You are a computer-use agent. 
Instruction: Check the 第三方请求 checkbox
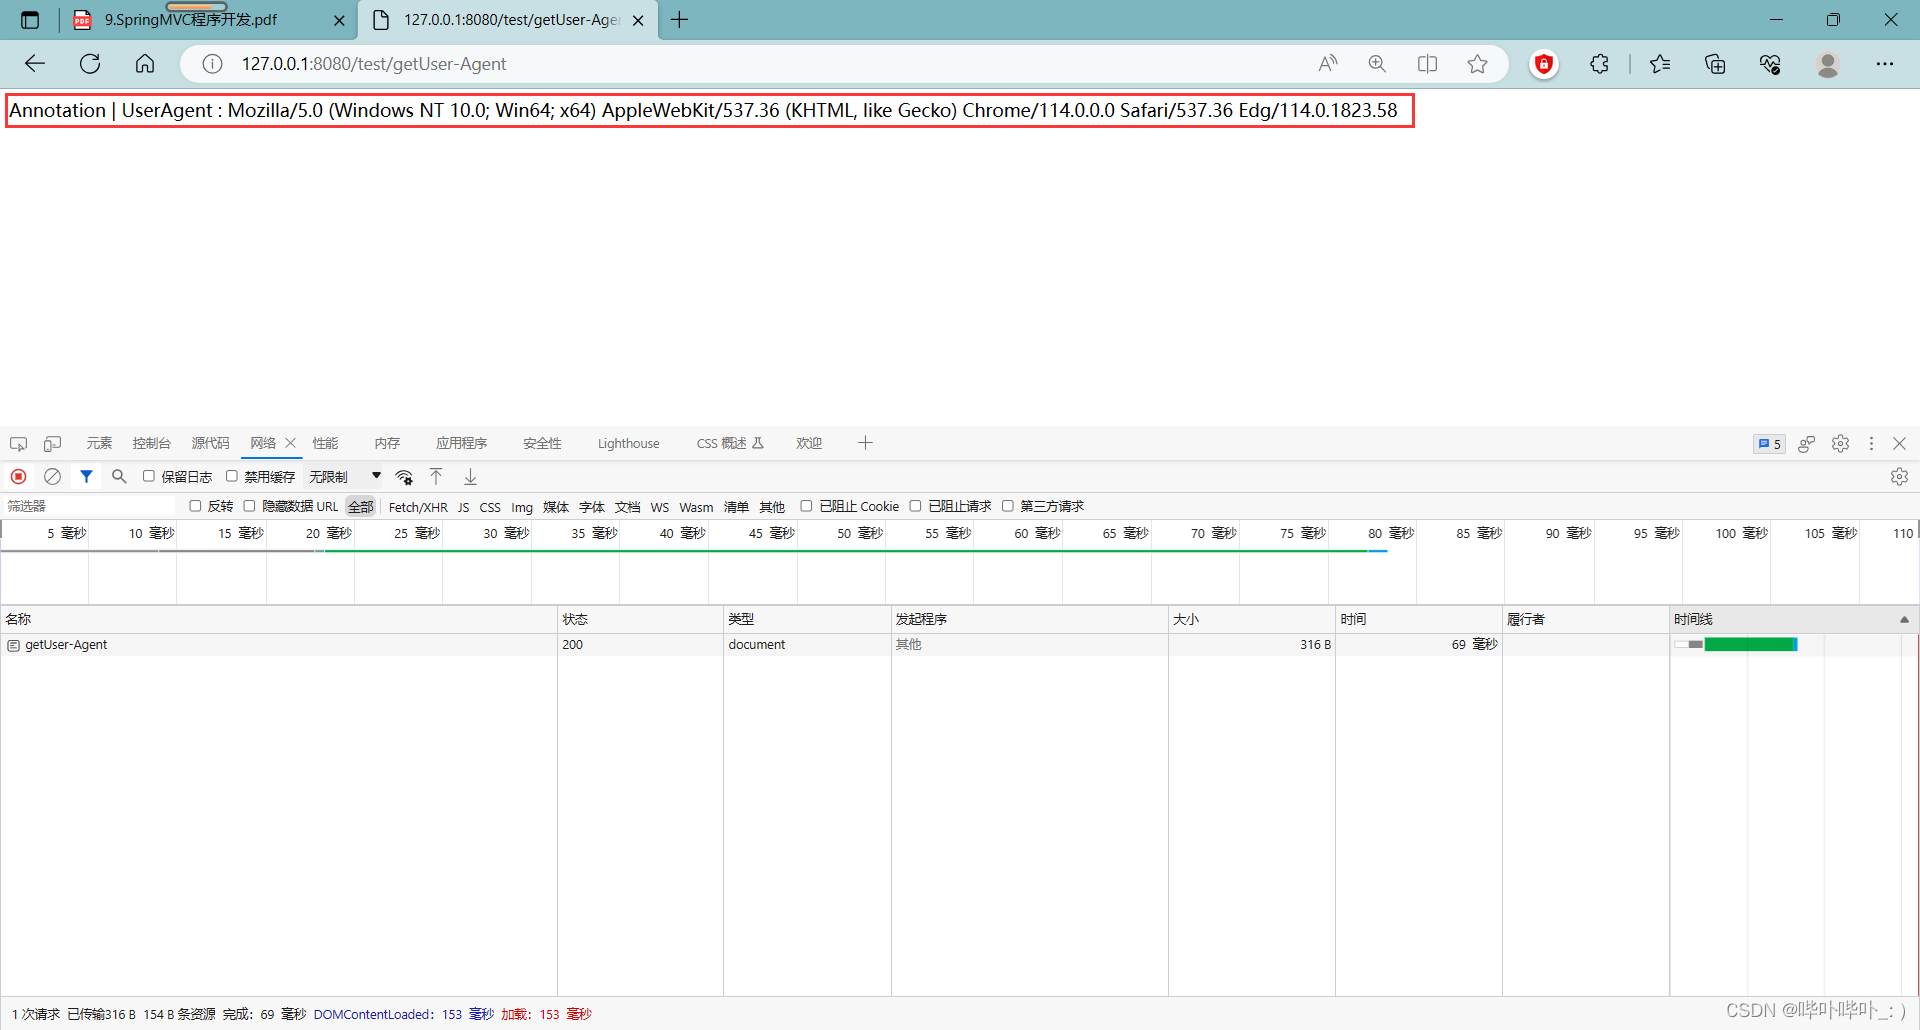point(1008,506)
